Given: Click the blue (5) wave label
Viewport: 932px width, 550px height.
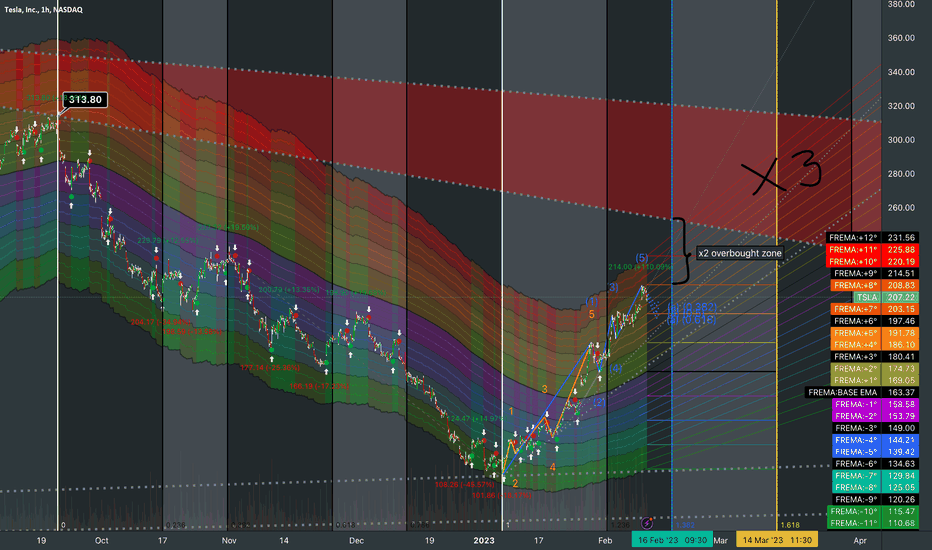Looking at the screenshot, I should pos(642,258).
